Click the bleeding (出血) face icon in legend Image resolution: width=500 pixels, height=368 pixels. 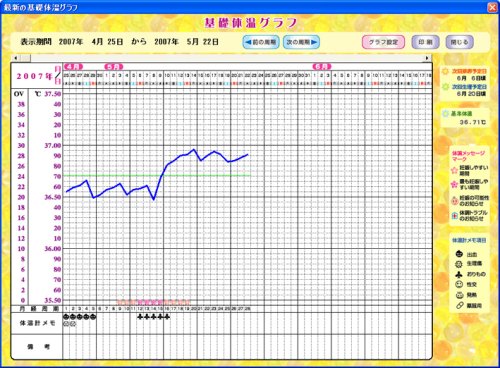[459, 254]
